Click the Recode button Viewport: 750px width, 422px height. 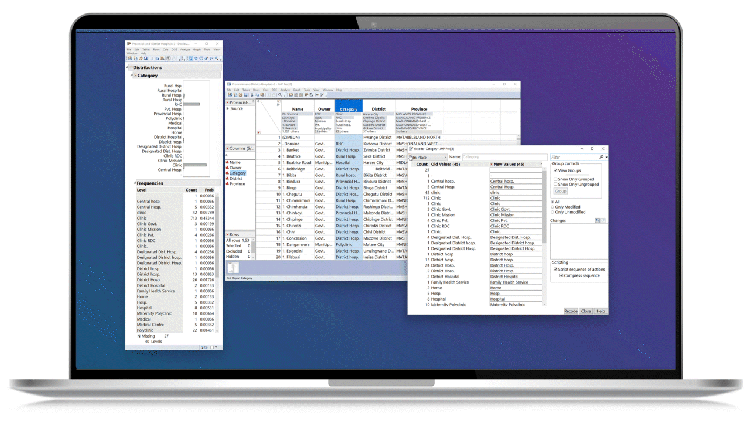(571, 311)
